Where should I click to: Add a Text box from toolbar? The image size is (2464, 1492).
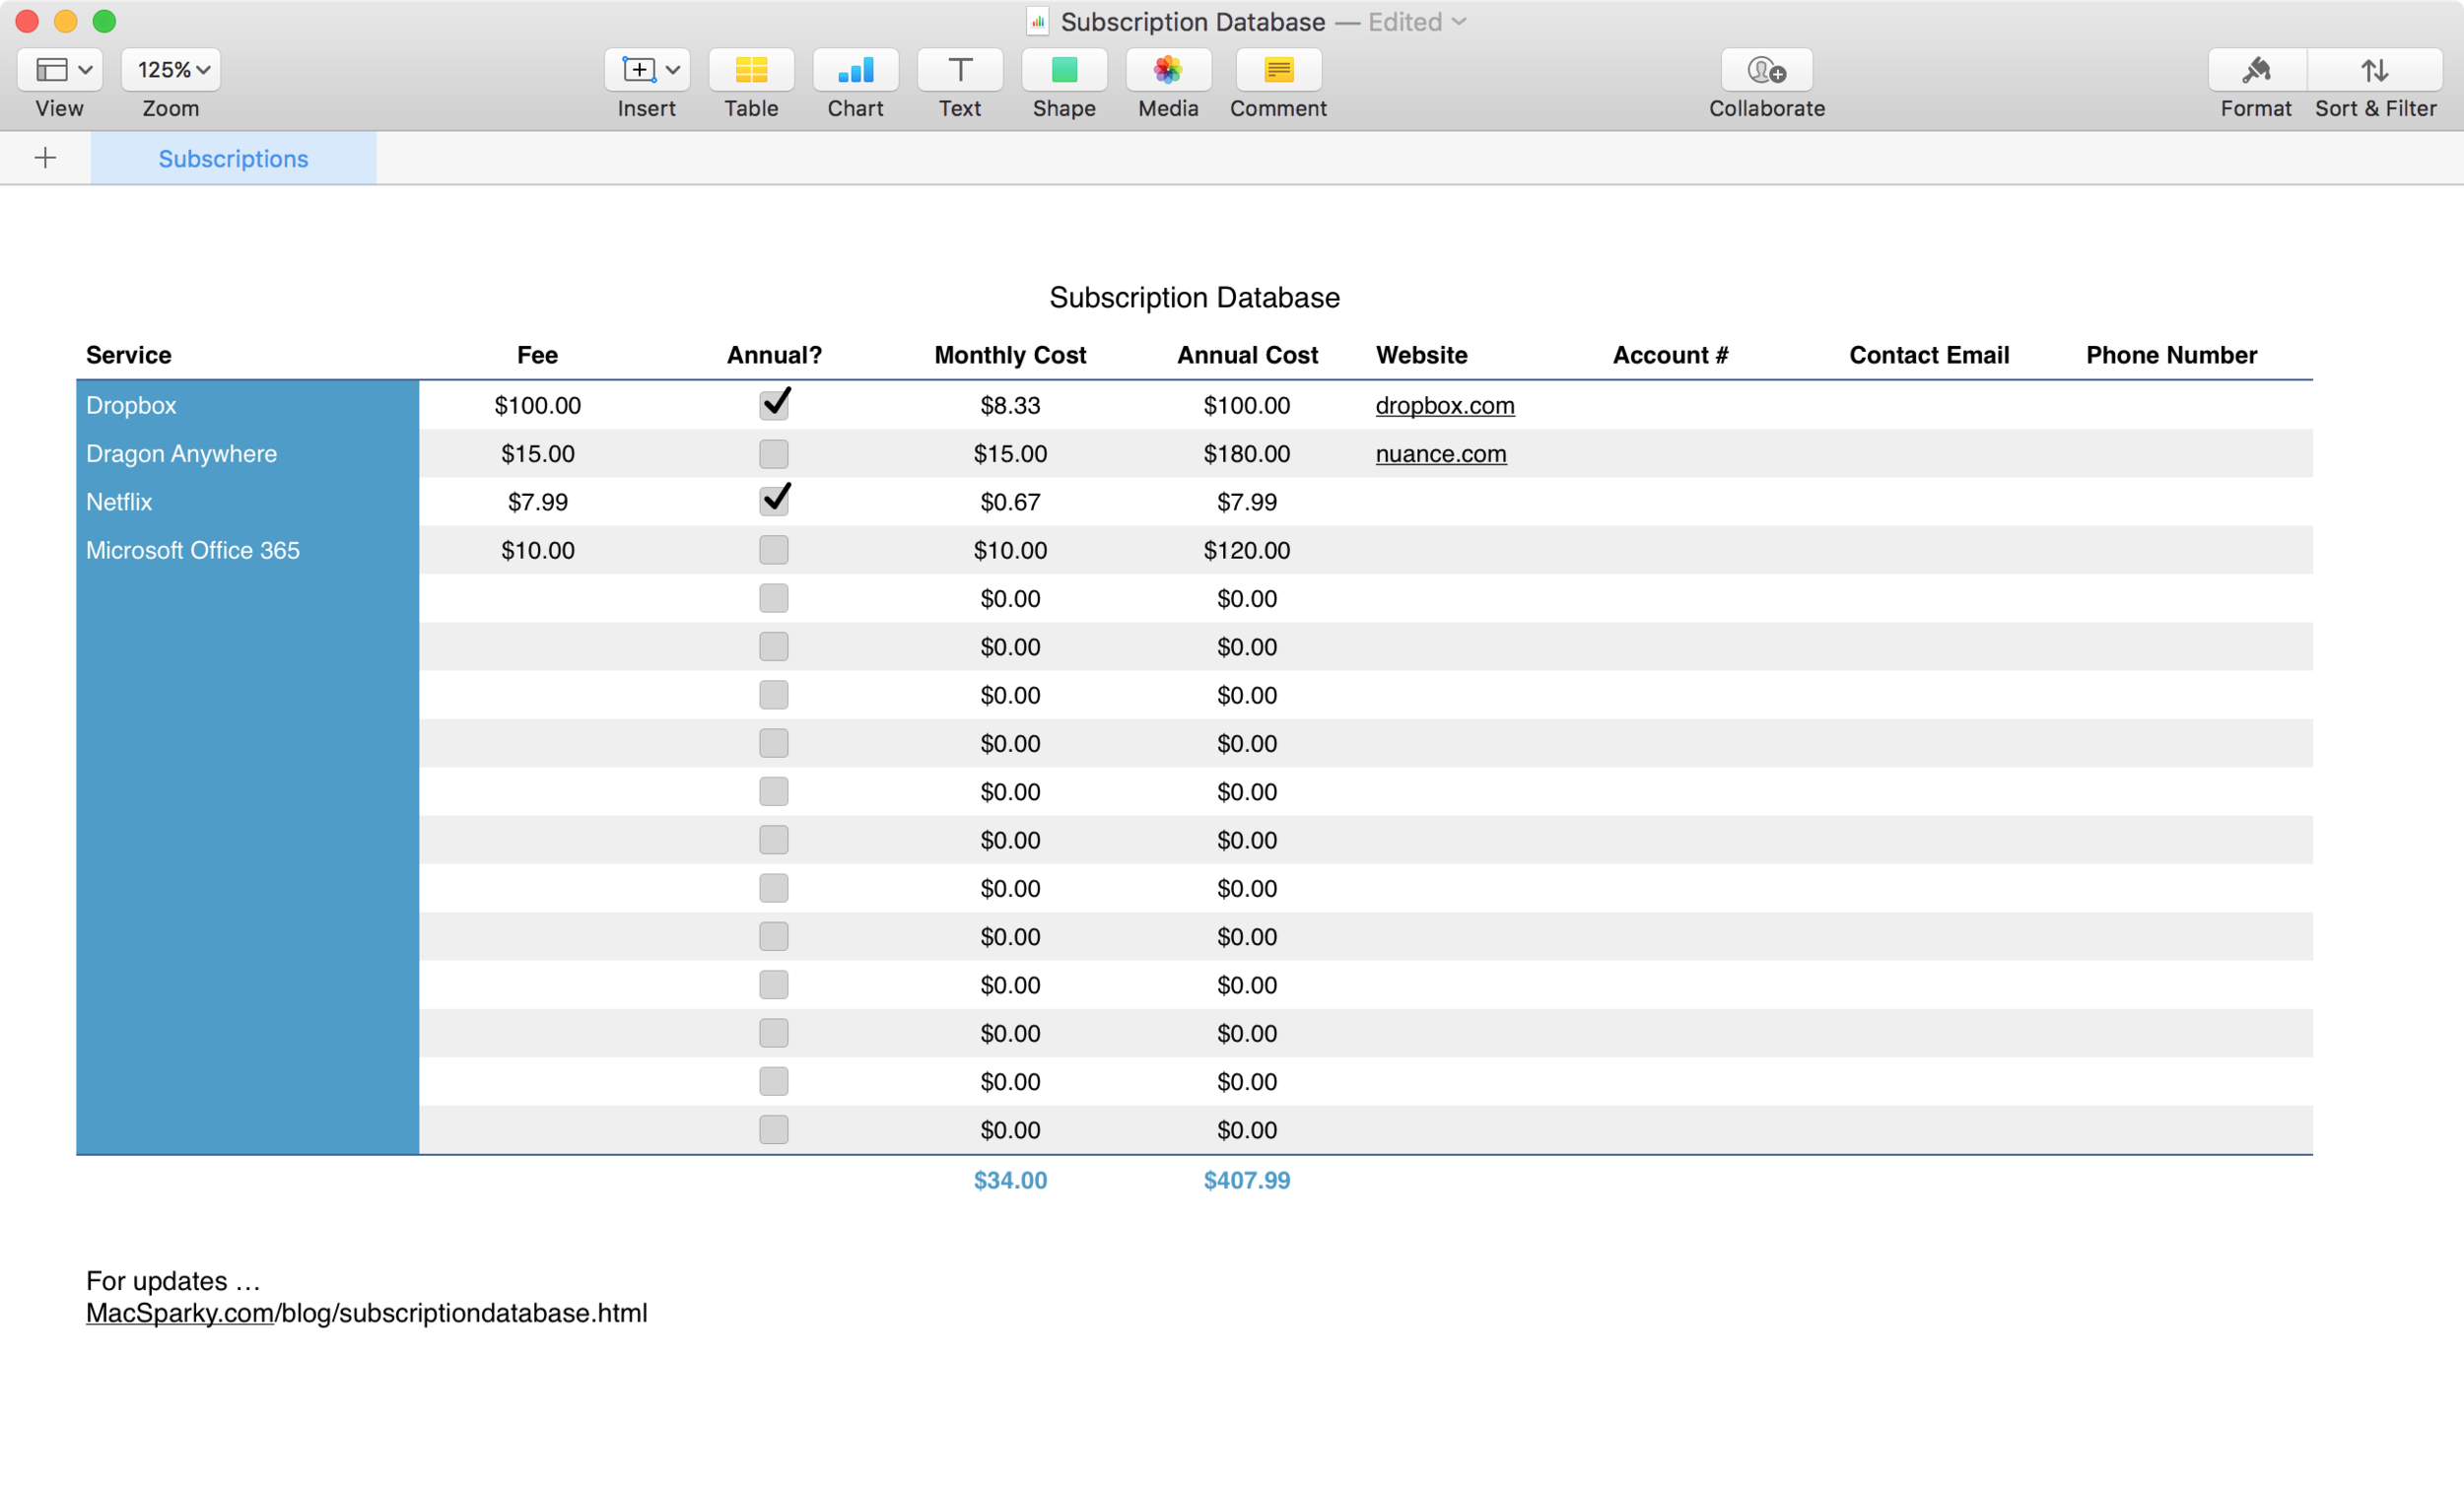(x=960, y=70)
